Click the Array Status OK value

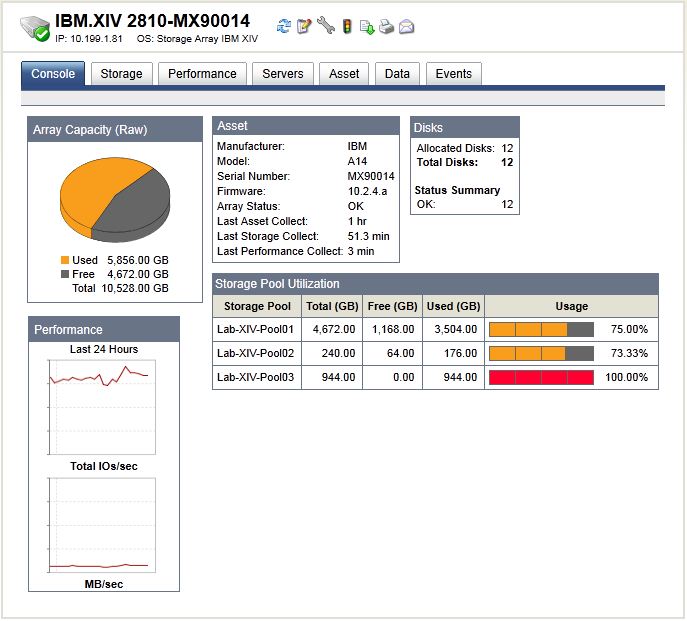356,206
